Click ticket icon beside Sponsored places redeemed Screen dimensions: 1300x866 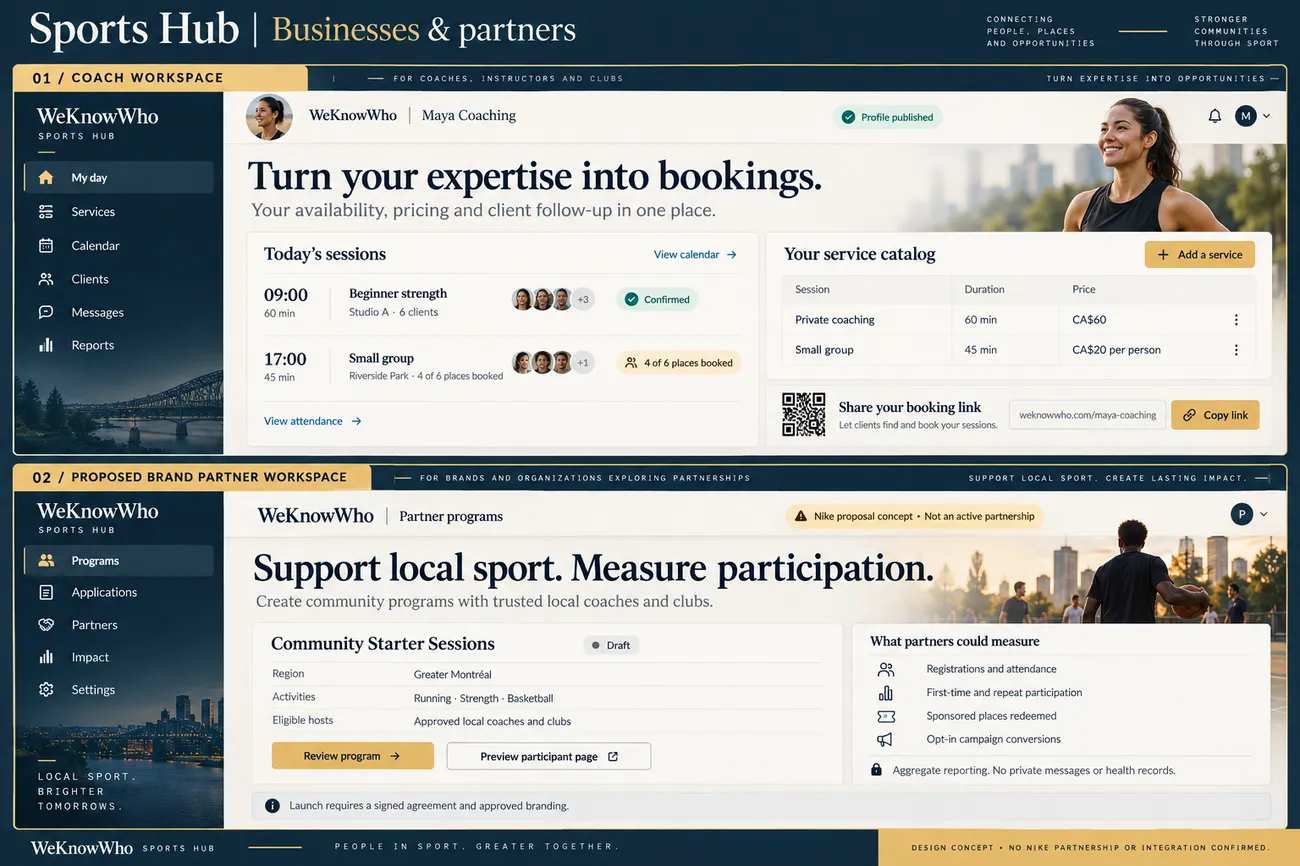(885, 716)
